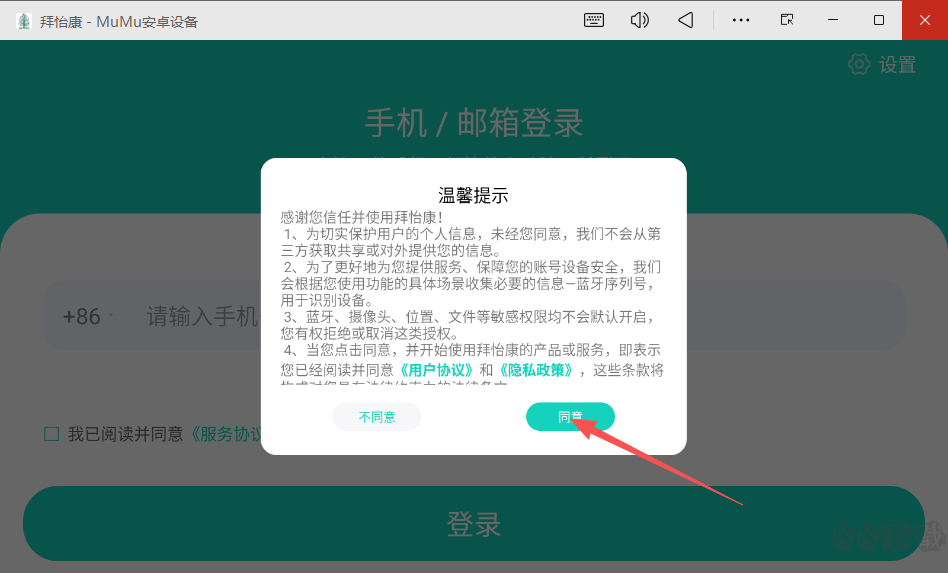Click the 手机 / 邮箱登录 heading

(474, 123)
